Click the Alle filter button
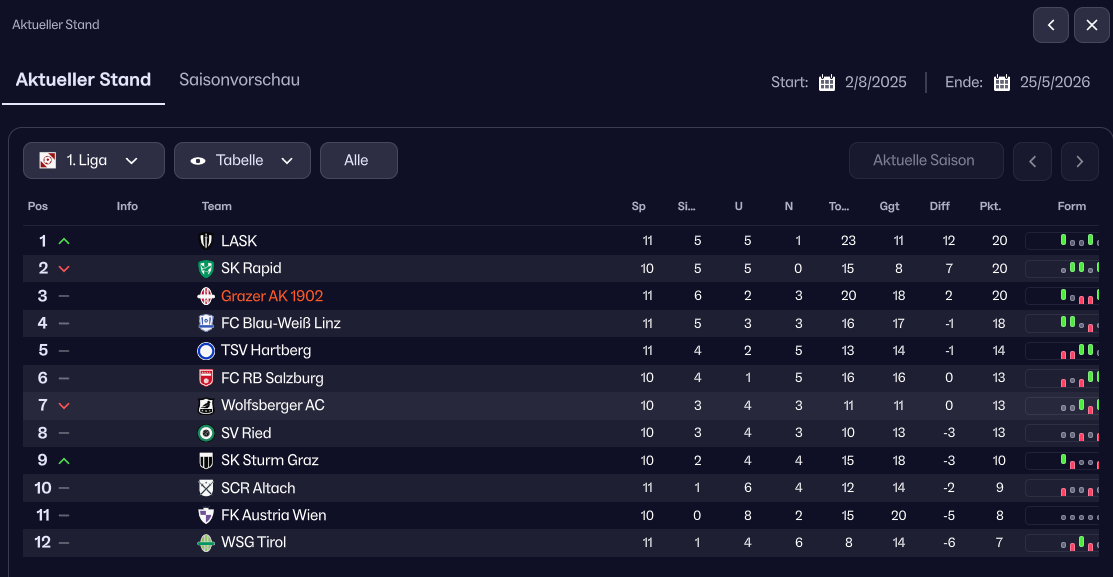1113x577 pixels. click(358, 160)
